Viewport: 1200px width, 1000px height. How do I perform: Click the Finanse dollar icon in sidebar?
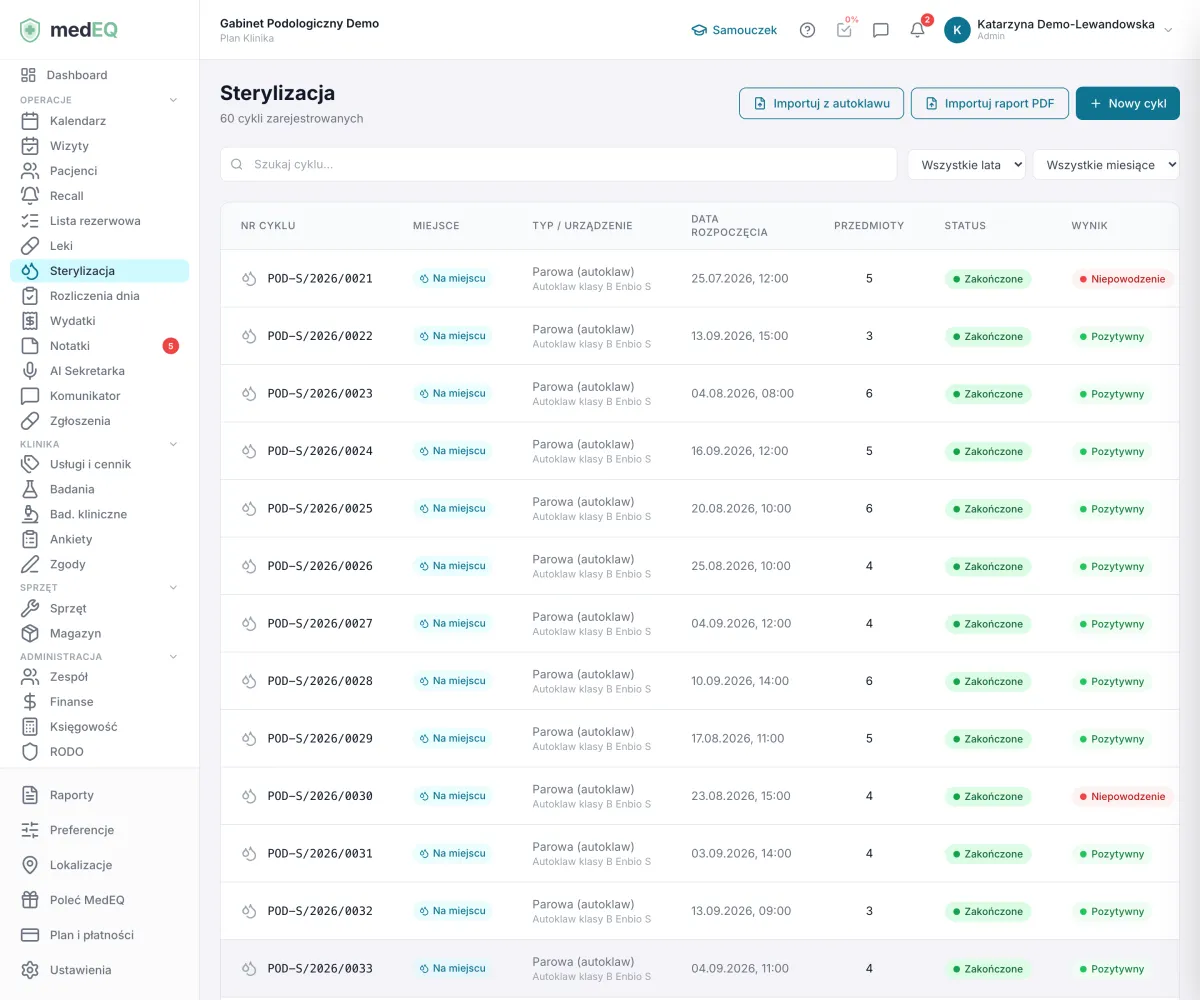coord(30,702)
